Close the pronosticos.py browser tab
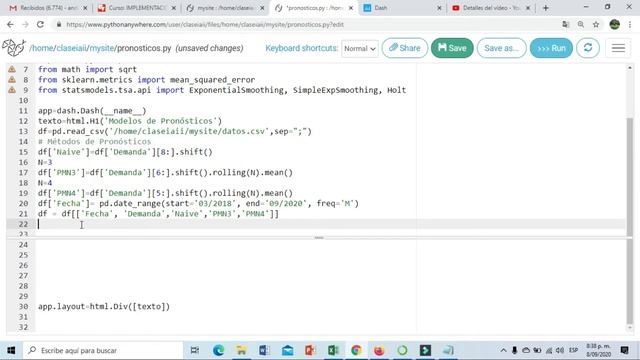Viewport: 640px width, 360px height. click(351, 8)
